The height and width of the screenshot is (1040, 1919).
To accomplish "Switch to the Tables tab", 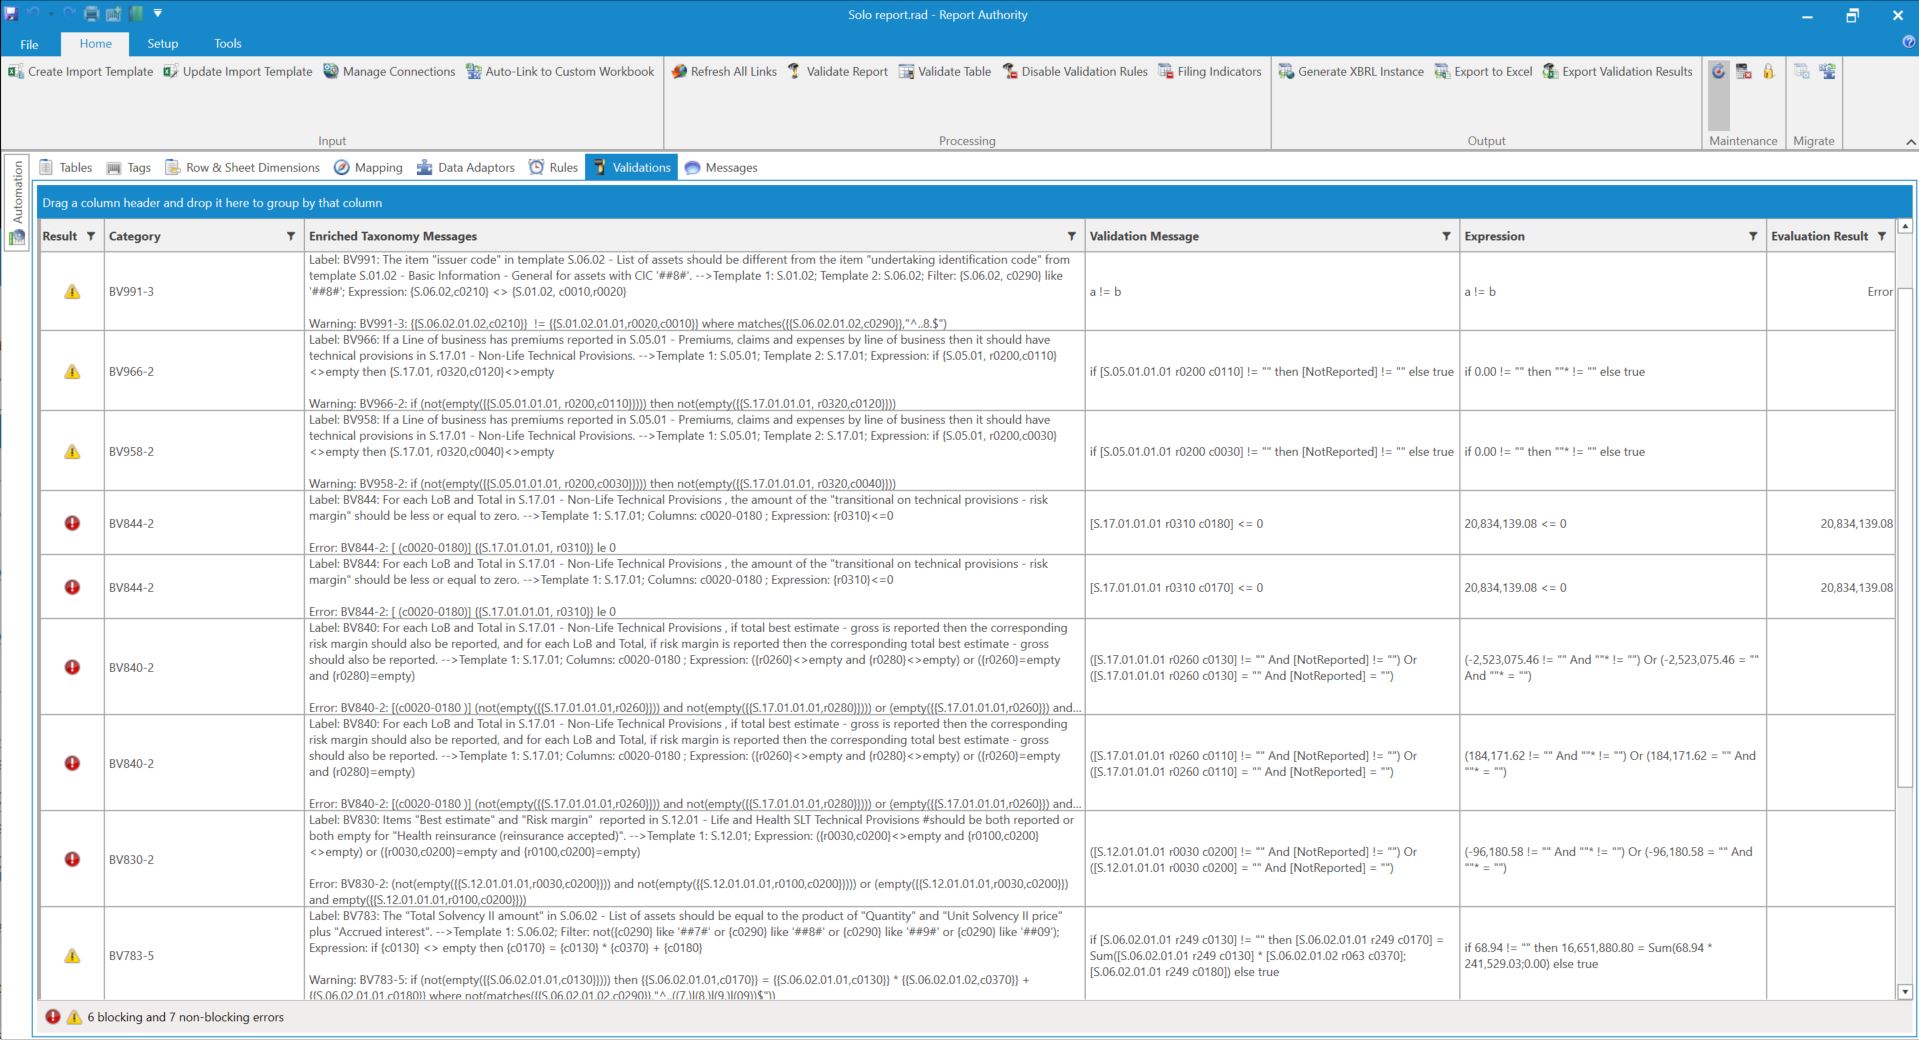I will click(65, 168).
